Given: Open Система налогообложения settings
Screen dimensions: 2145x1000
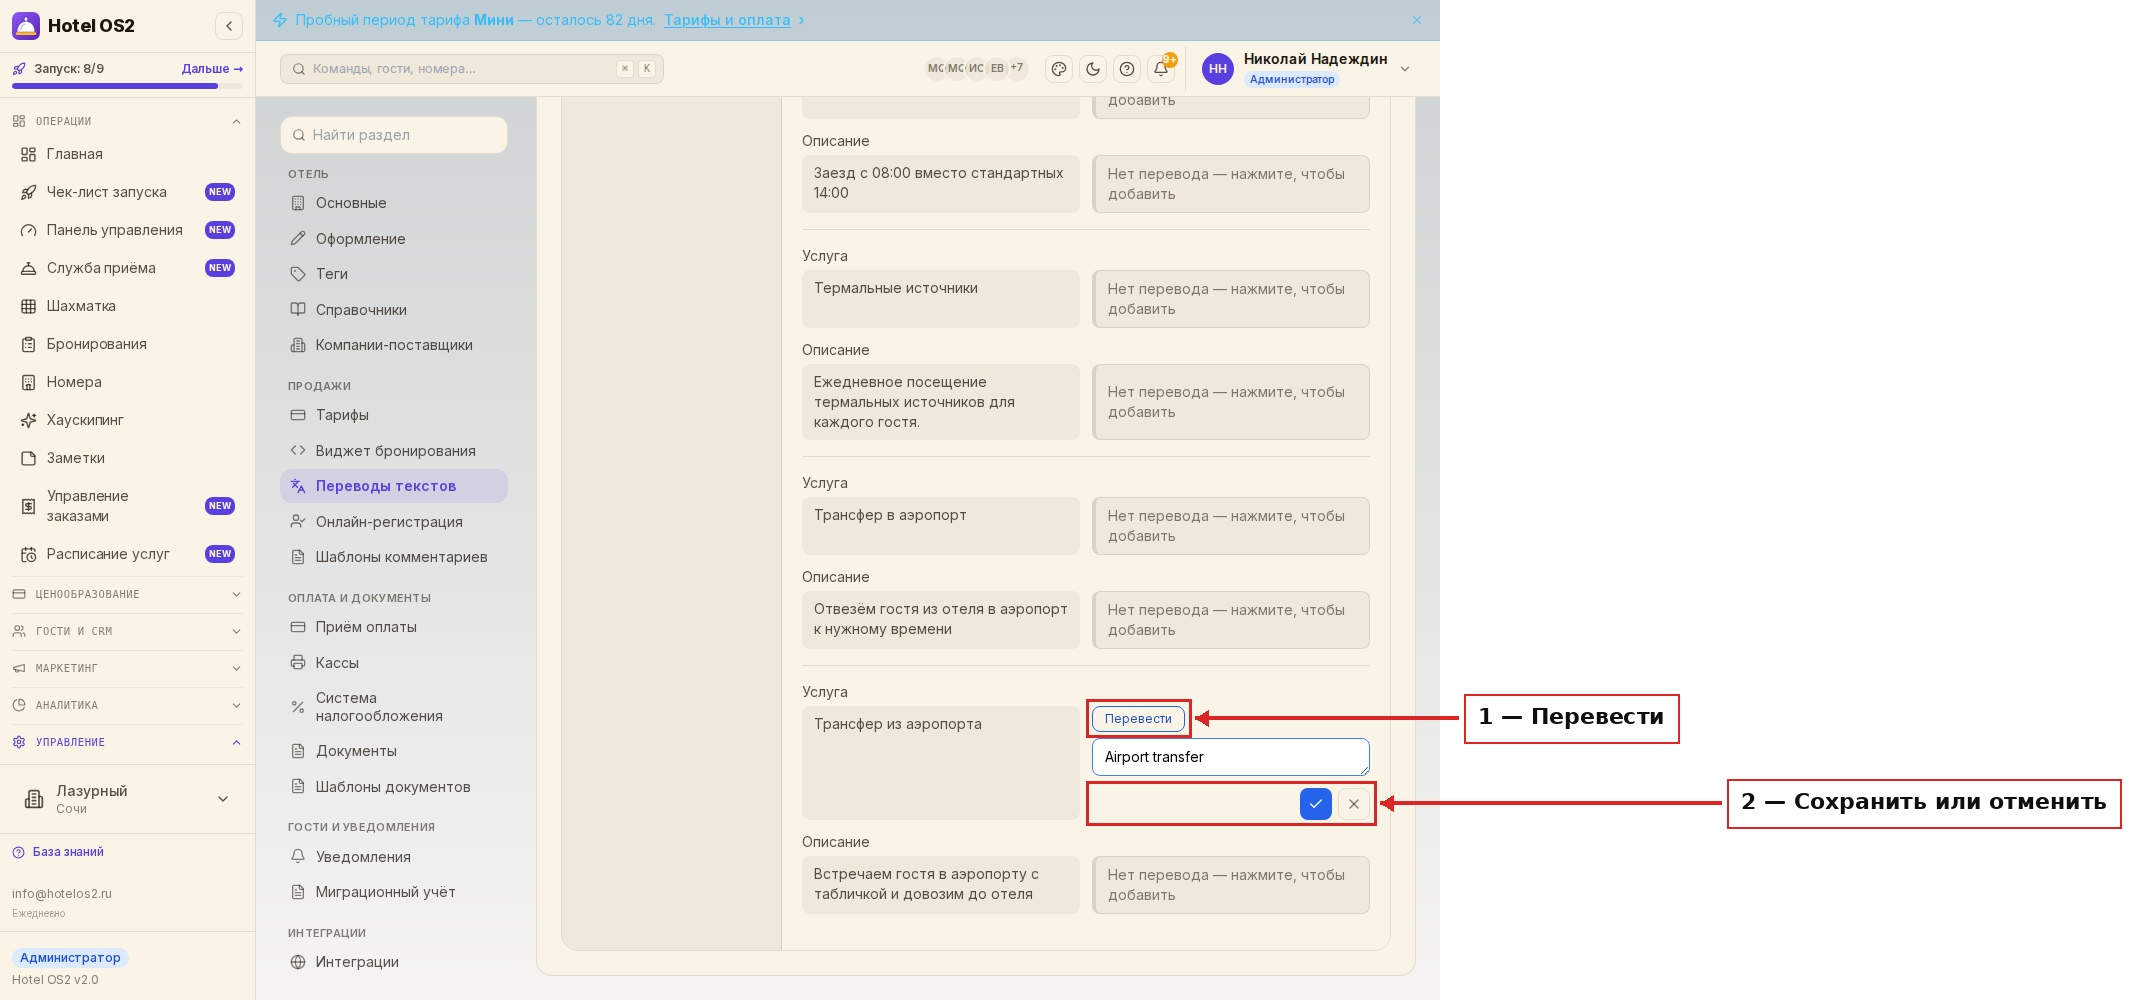Looking at the screenshot, I should 394,707.
